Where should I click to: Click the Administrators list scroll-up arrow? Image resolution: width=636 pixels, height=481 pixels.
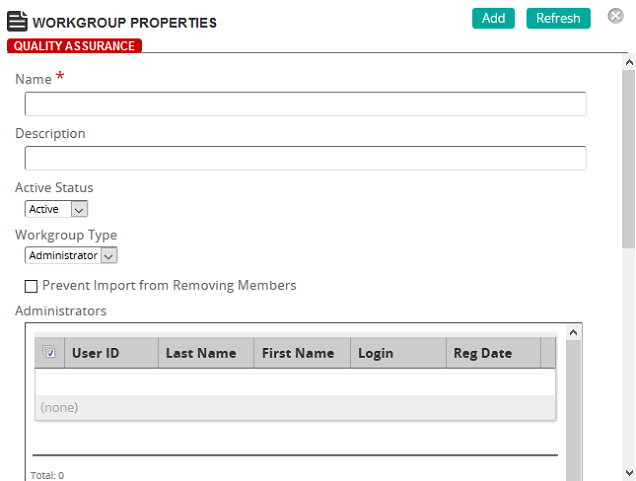pos(573,333)
